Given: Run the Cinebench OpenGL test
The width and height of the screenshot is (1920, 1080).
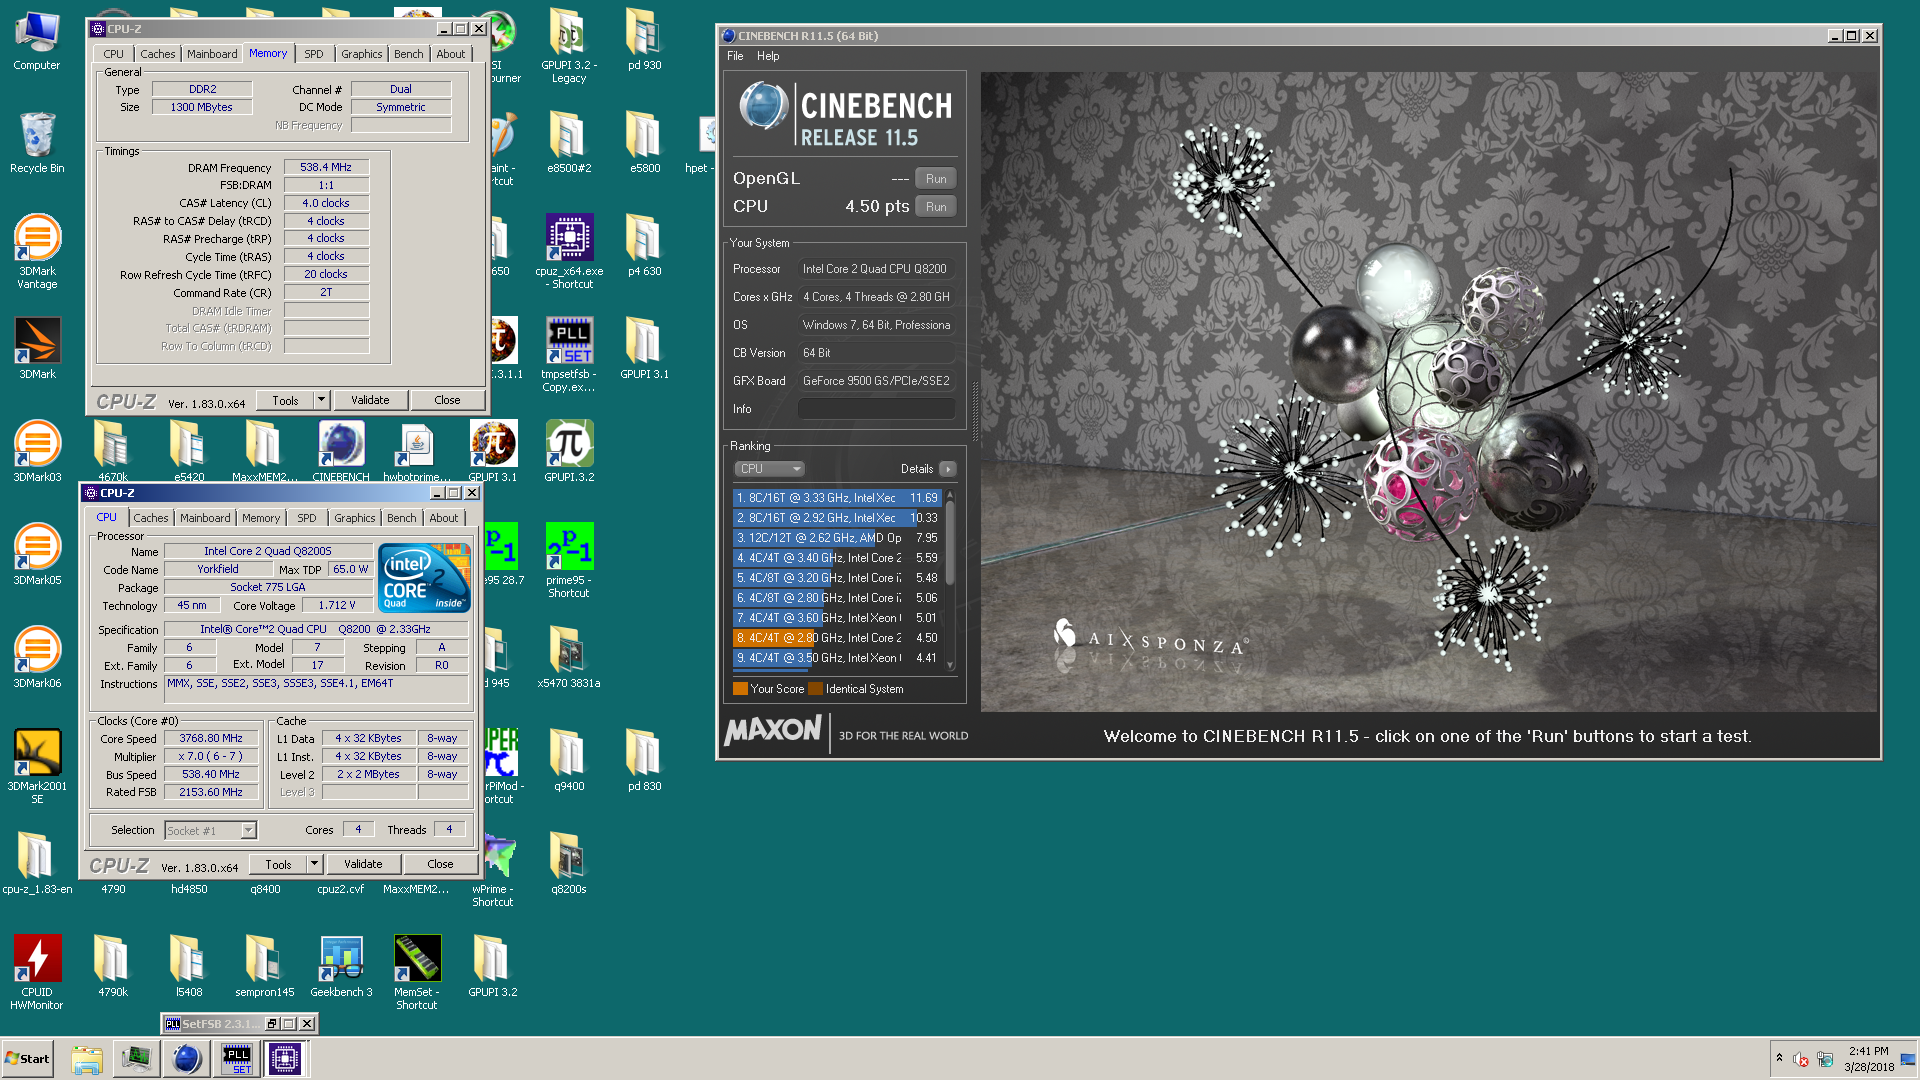Looking at the screenshot, I should pyautogui.click(x=936, y=179).
